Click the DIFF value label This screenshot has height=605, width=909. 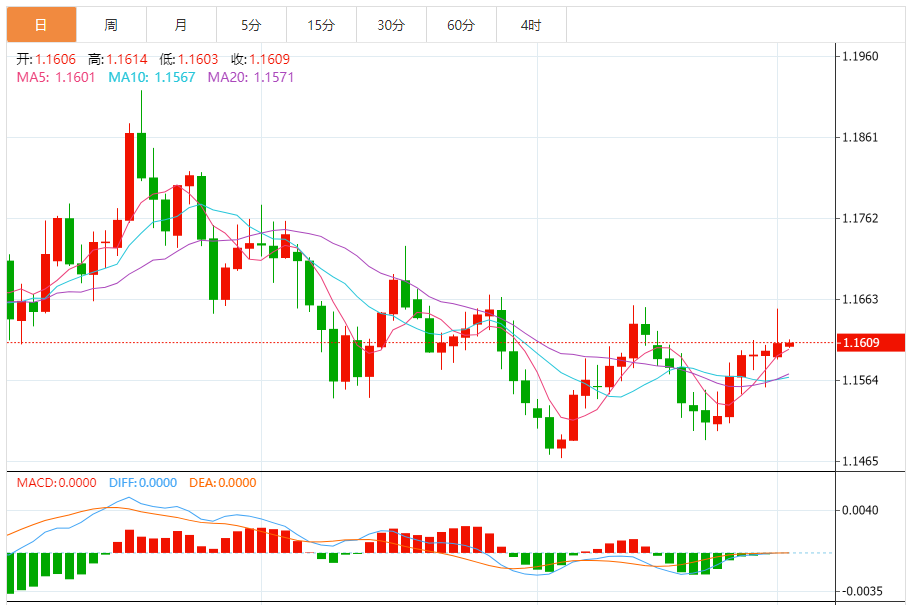pos(141,483)
